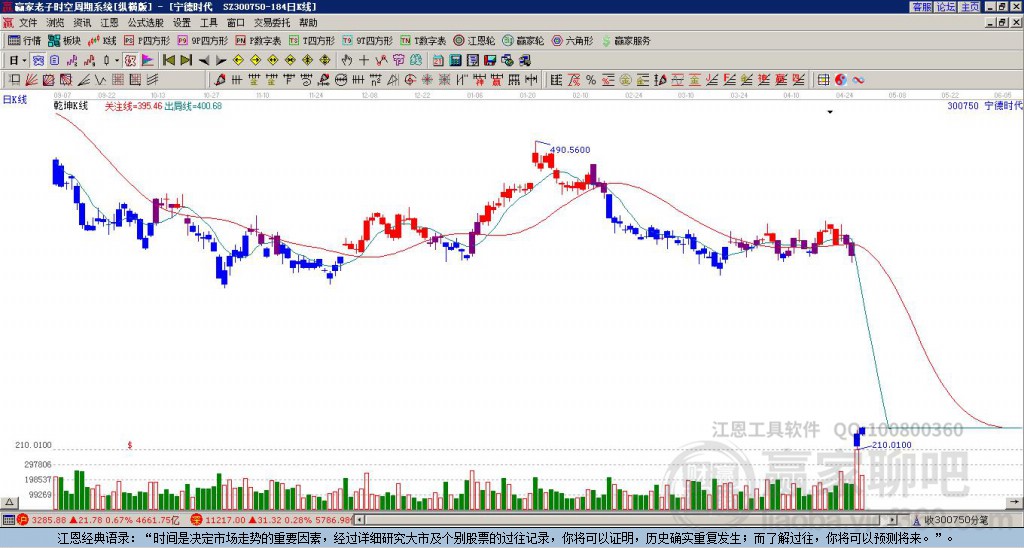Click the save floppy disk icon
1024x548 pixels.
(x=490, y=60)
